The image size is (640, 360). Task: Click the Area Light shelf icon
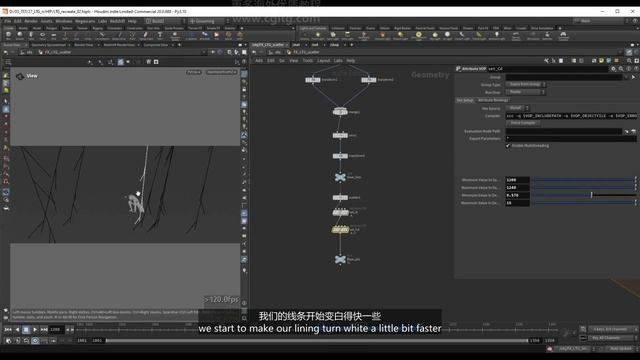pos(347,36)
